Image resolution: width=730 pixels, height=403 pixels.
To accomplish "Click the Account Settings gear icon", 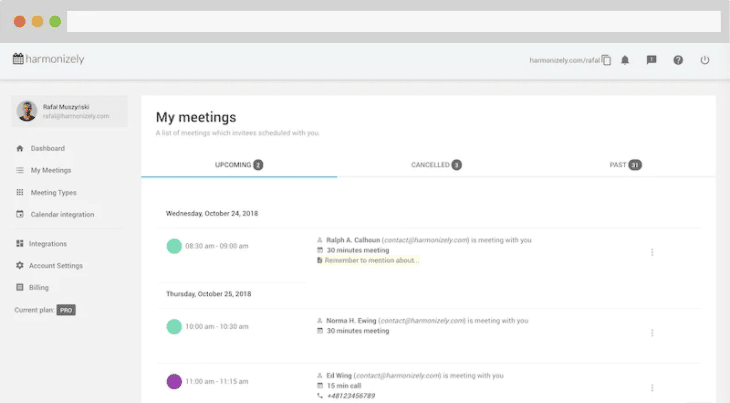I will pos(20,265).
